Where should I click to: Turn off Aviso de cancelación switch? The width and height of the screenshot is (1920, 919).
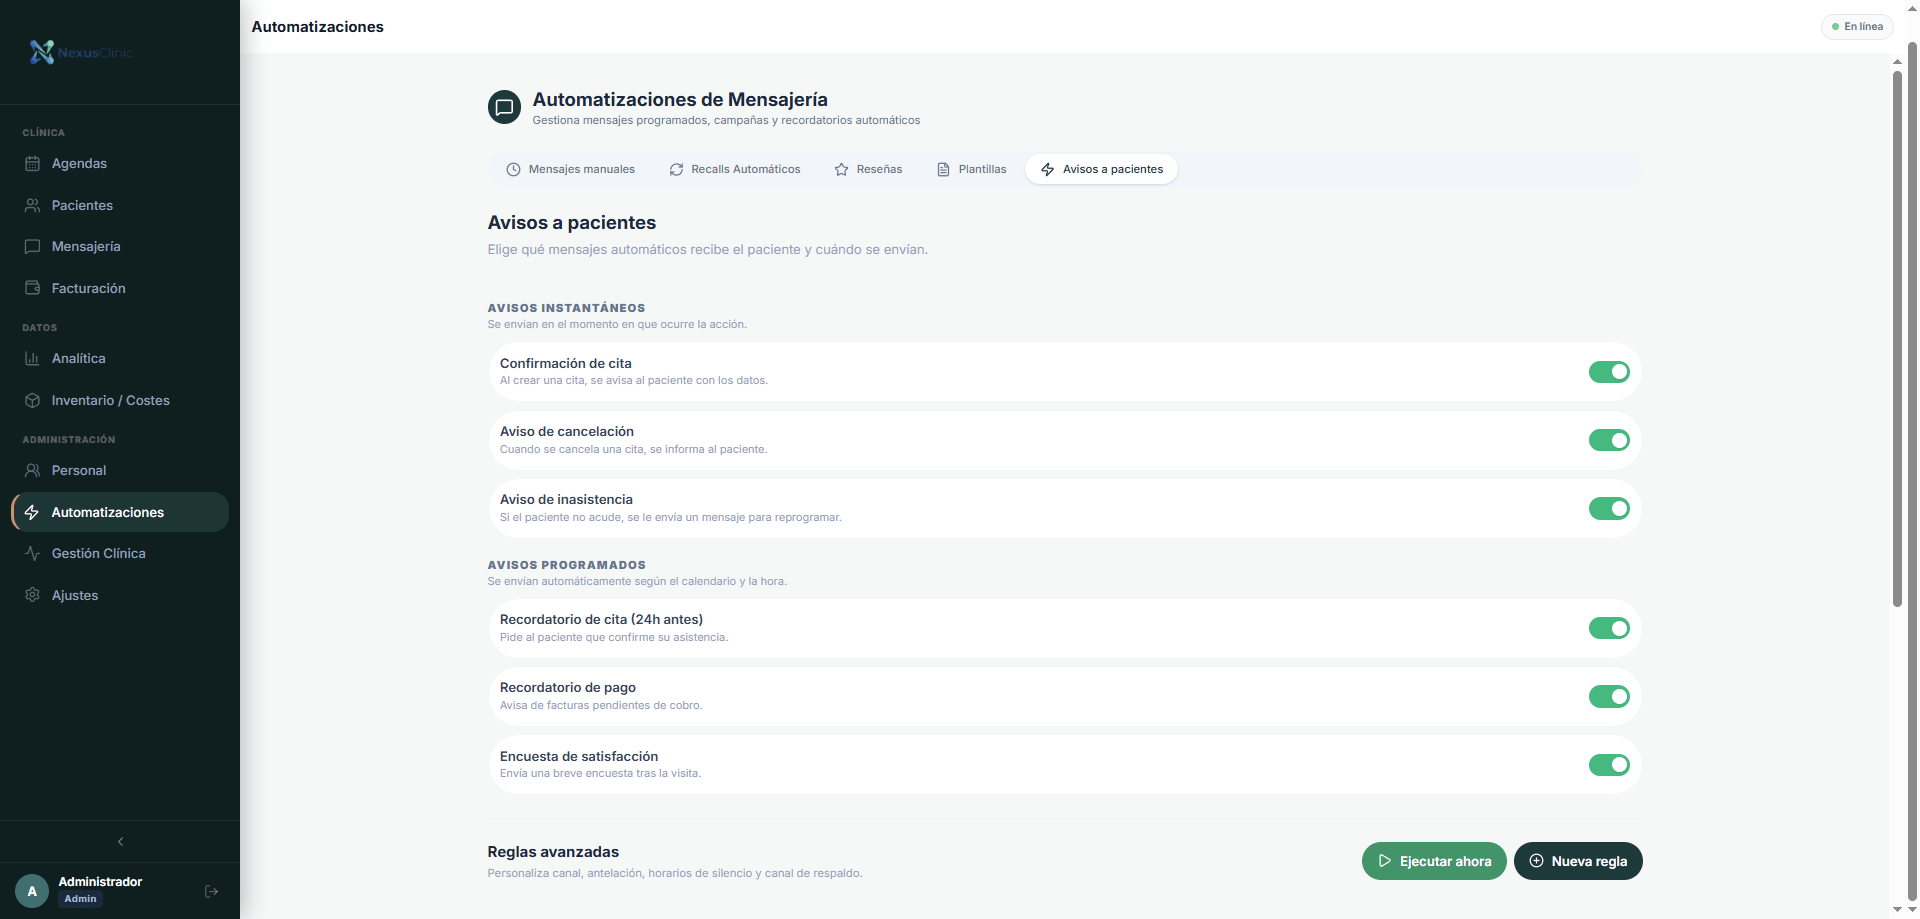pyautogui.click(x=1609, y=440)
